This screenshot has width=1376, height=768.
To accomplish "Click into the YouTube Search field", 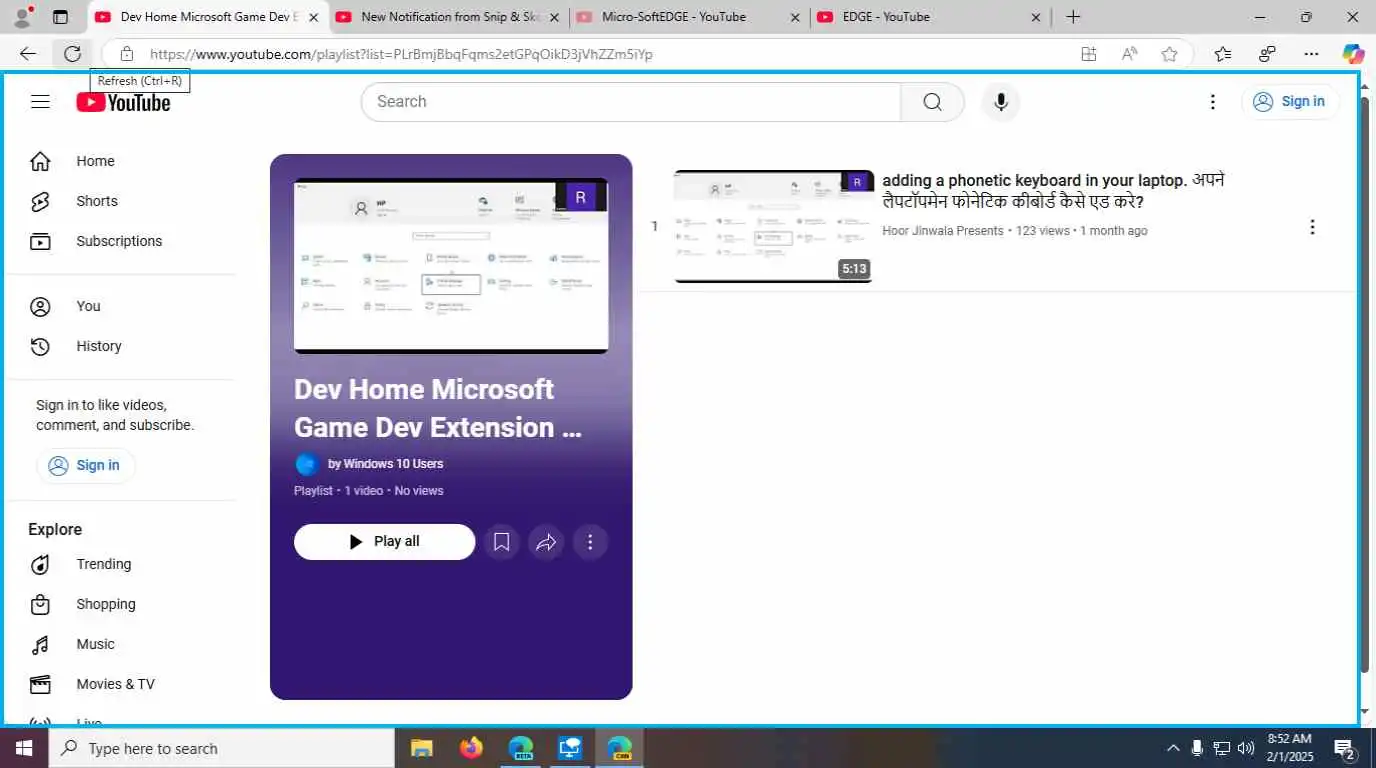I will point(631,102).
